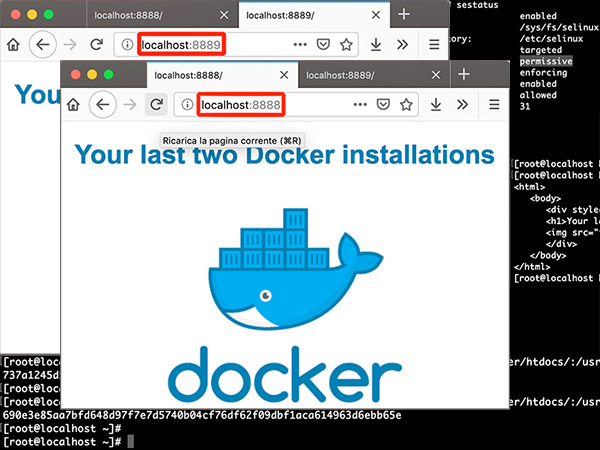Image resolution: width=600 pixels, height=450 pixels.
Task: Click the Home icon in the background browser window
Action: click(13, 45)
